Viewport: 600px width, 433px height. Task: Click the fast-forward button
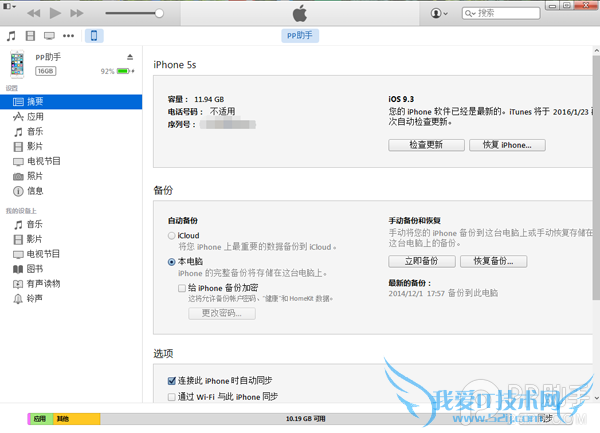coord(77,13)
